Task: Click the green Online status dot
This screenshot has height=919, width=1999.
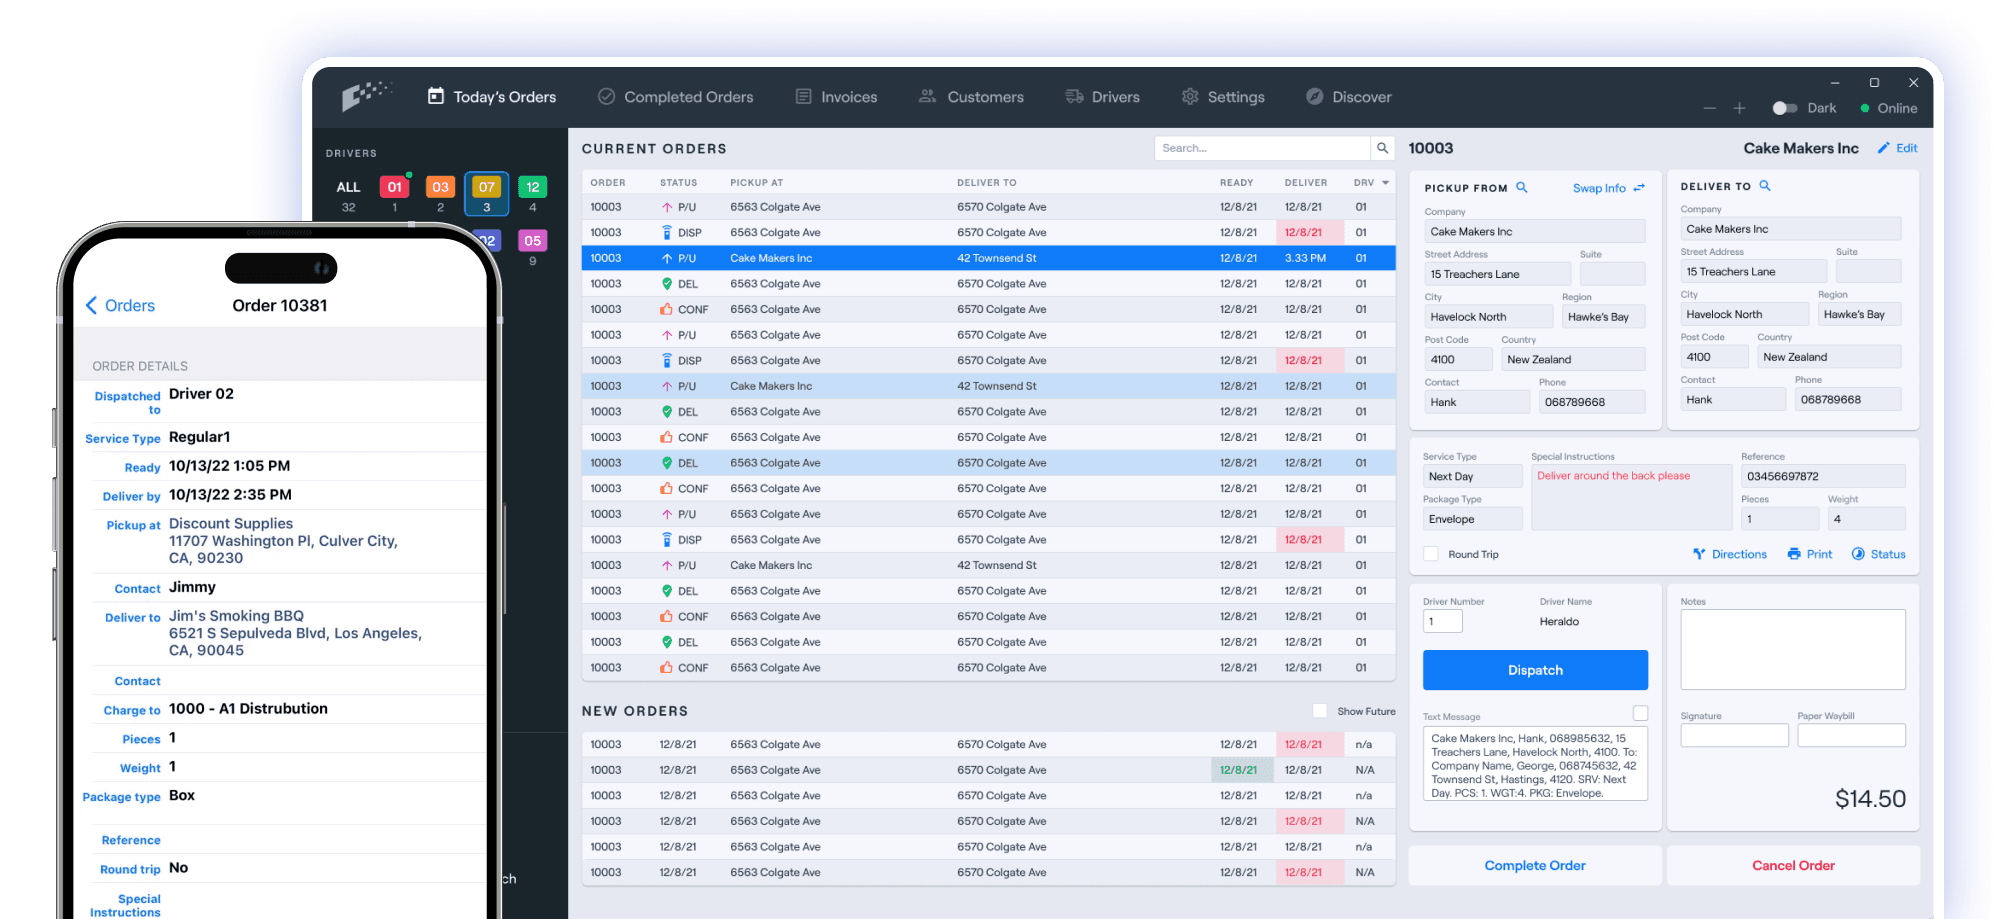Action: click(1865, 108)
